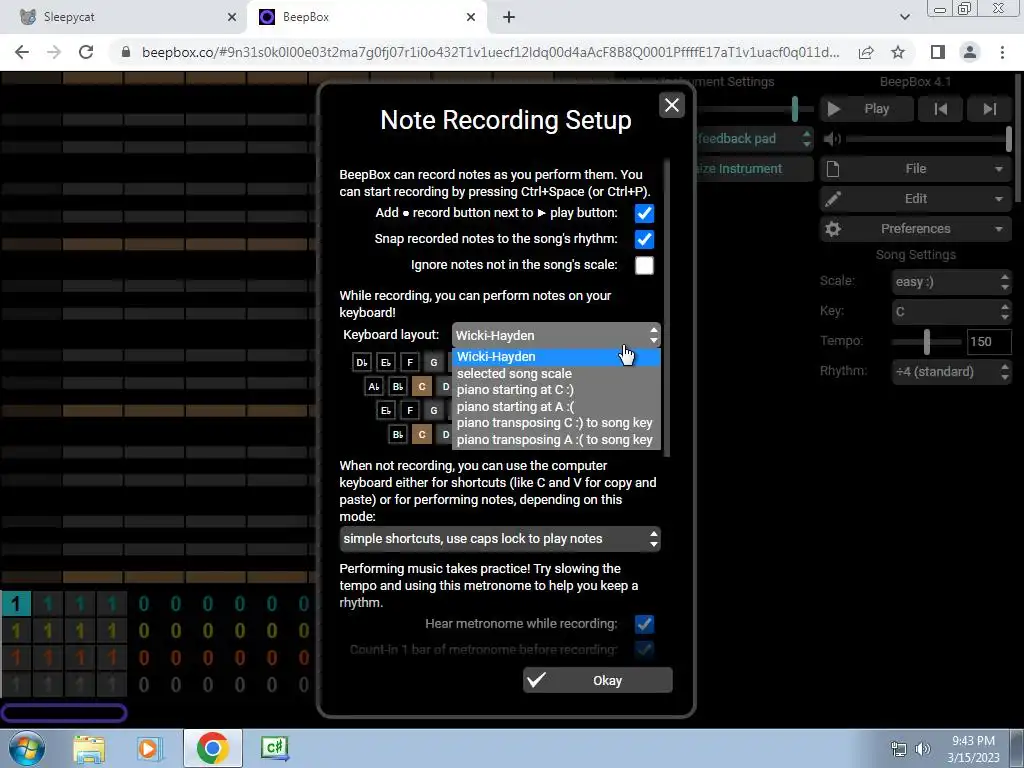Open File Explorer from taskbar
Viewport: 1024px width, 768px height.
89,748
